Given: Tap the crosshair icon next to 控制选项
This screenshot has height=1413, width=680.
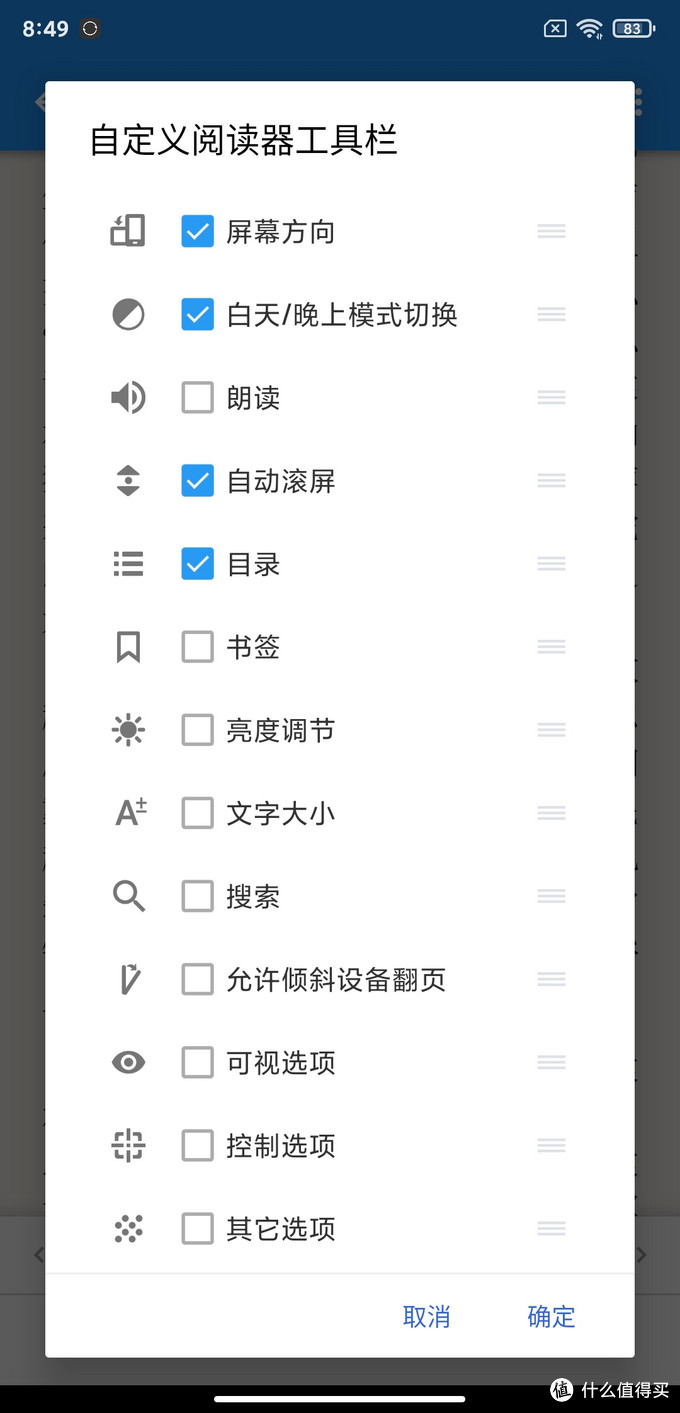Looking at the screenshot, I should (128, 1145).
